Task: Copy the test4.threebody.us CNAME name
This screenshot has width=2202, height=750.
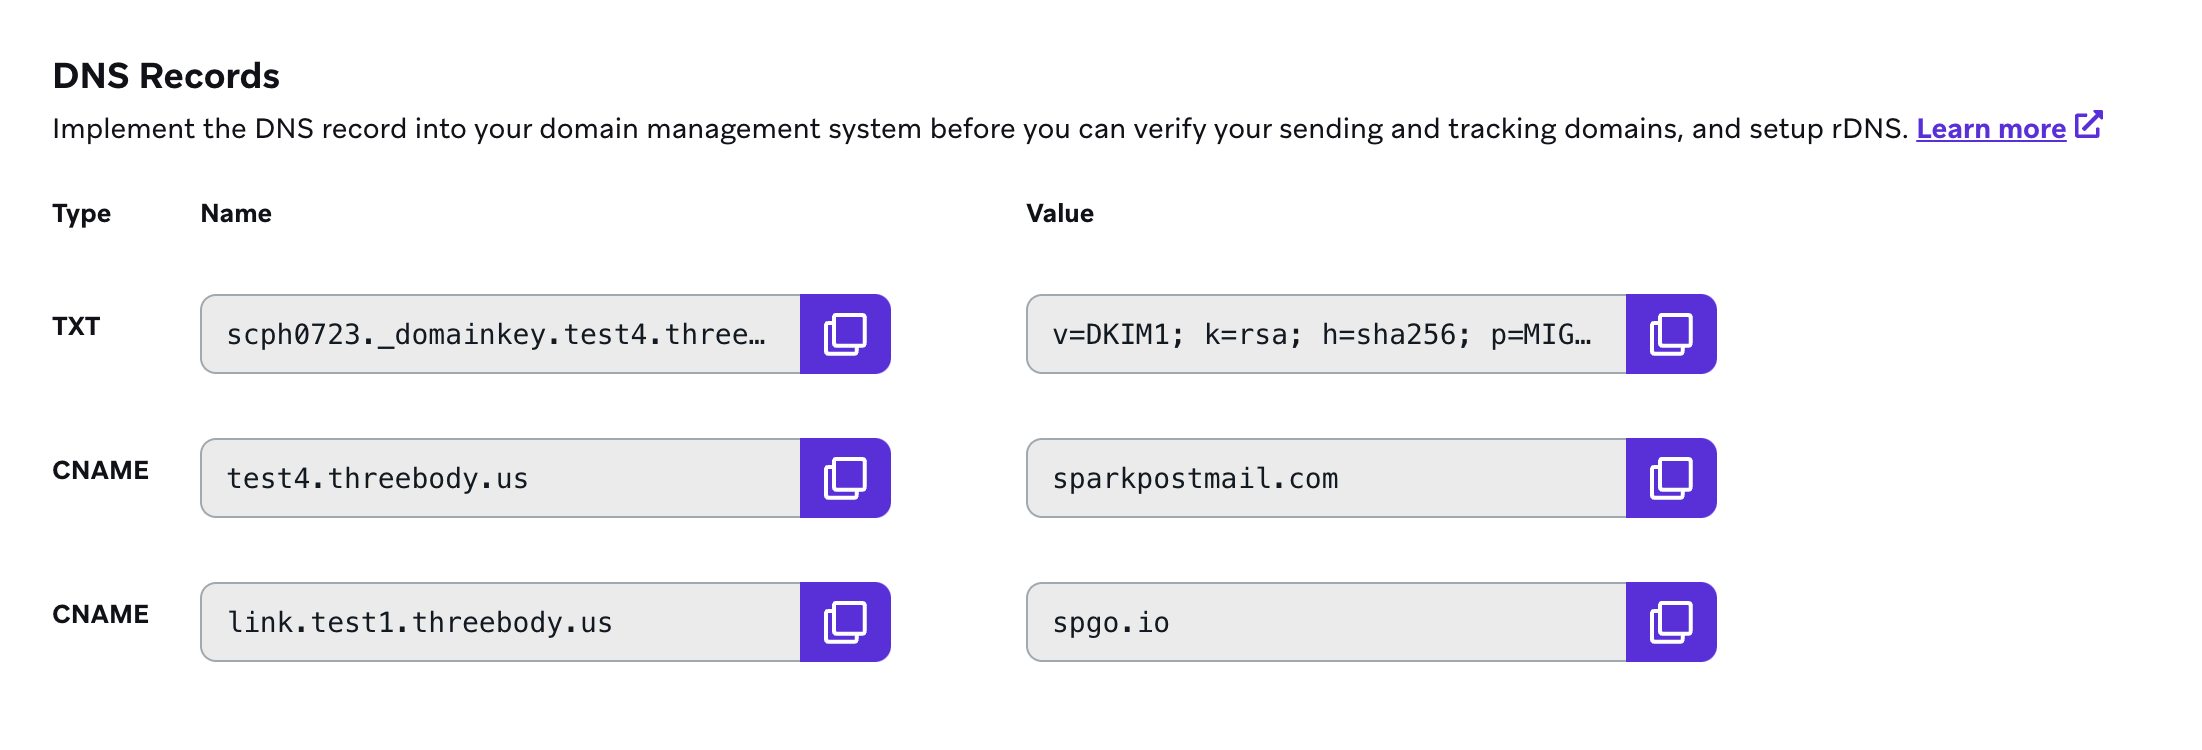Action: 845,478
